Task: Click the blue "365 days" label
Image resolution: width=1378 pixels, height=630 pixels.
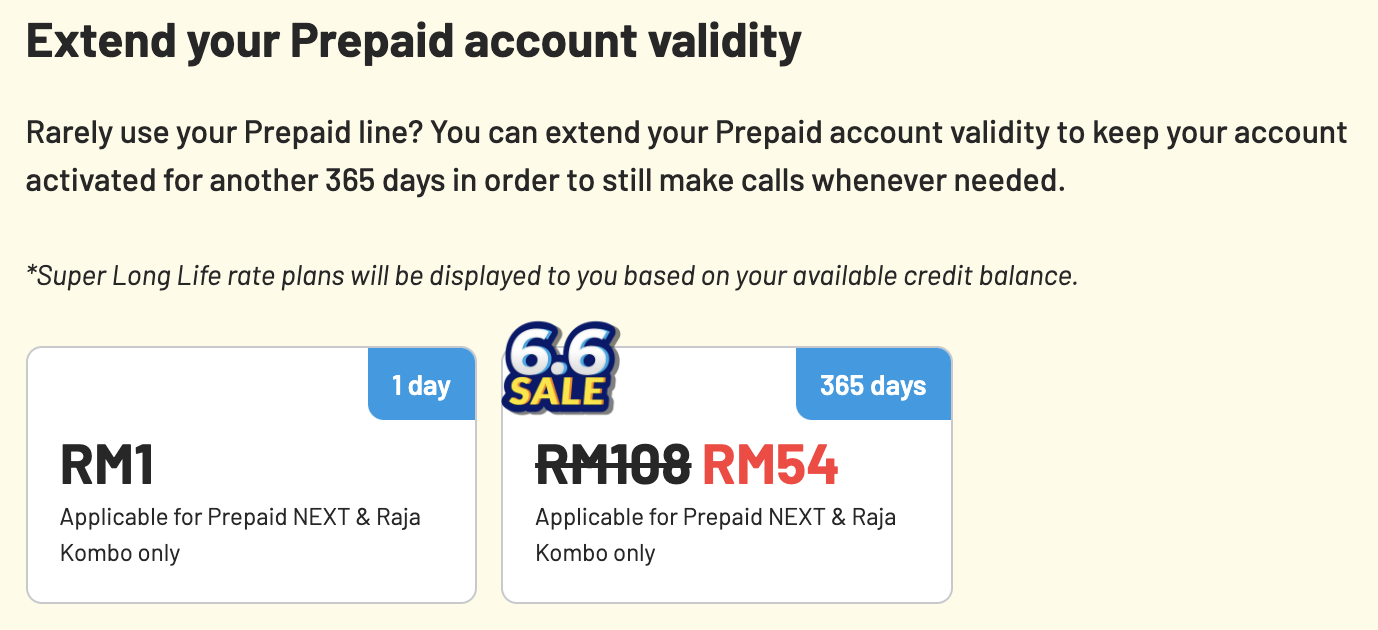Action: coord(873,385)
